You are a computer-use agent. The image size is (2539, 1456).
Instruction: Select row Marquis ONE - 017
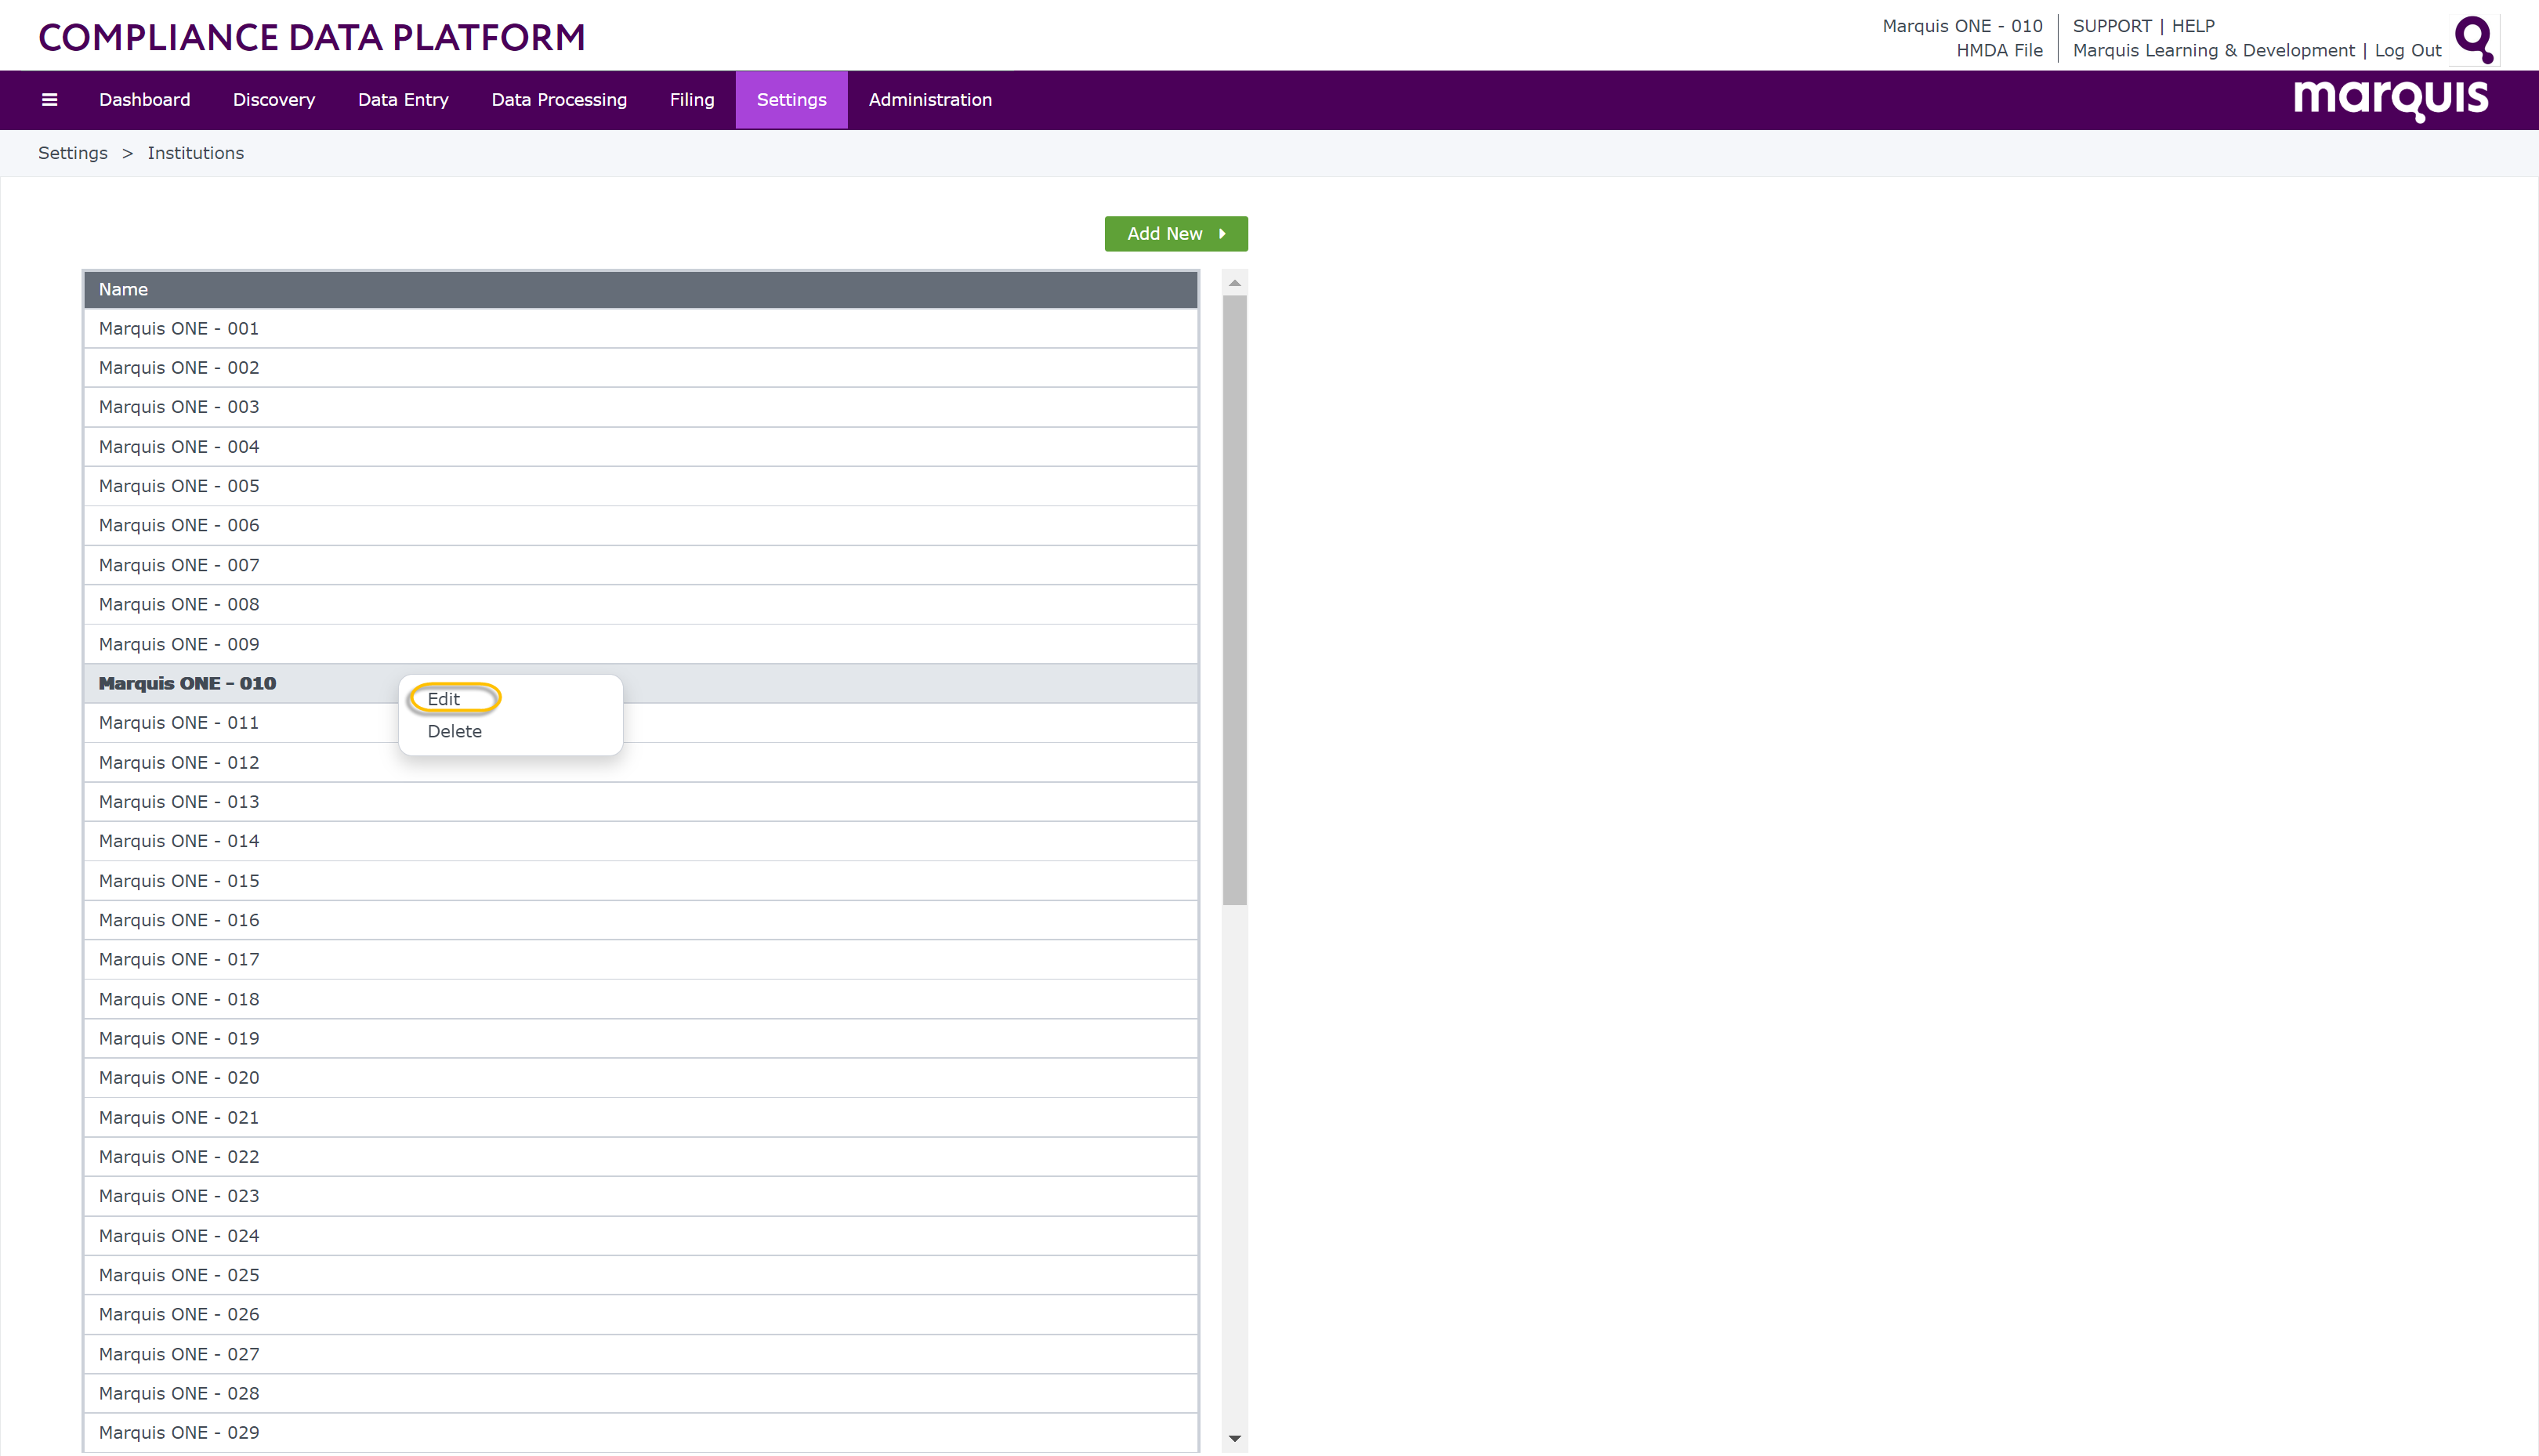pyautogui.click(x=641, y=960)
